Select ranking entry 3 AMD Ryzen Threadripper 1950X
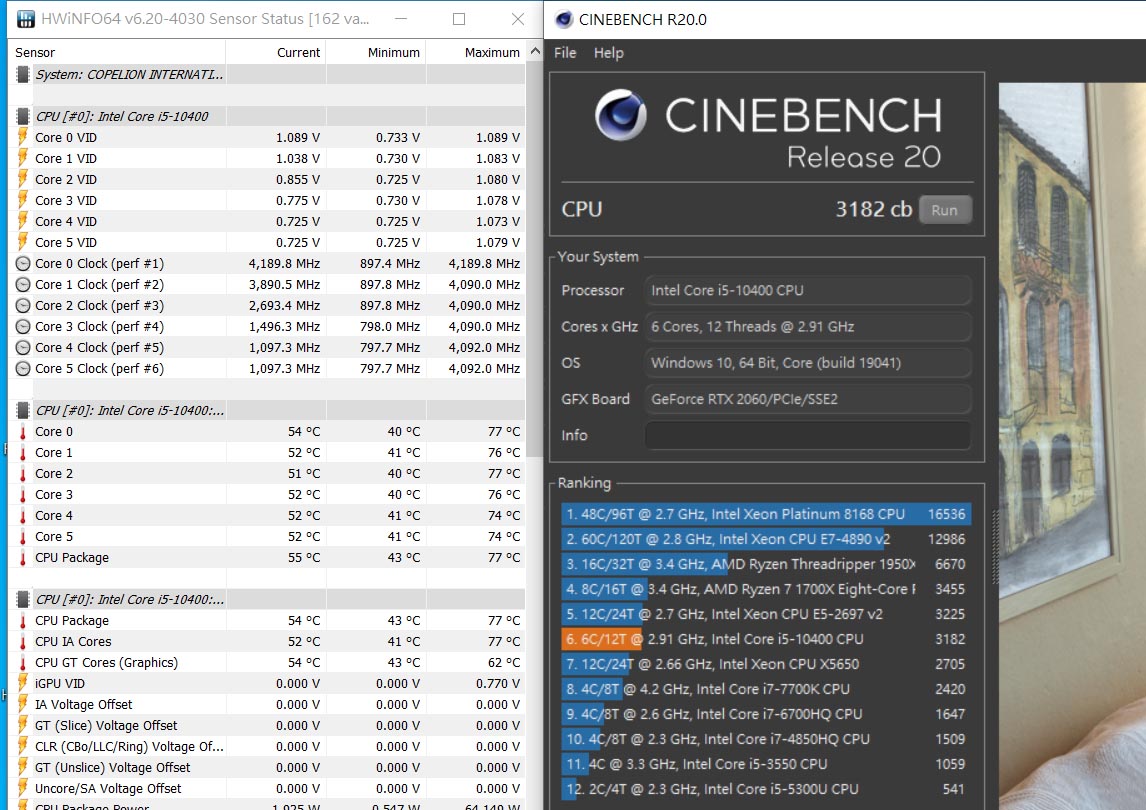1146x810 pixels. click(x=766, y=564)
